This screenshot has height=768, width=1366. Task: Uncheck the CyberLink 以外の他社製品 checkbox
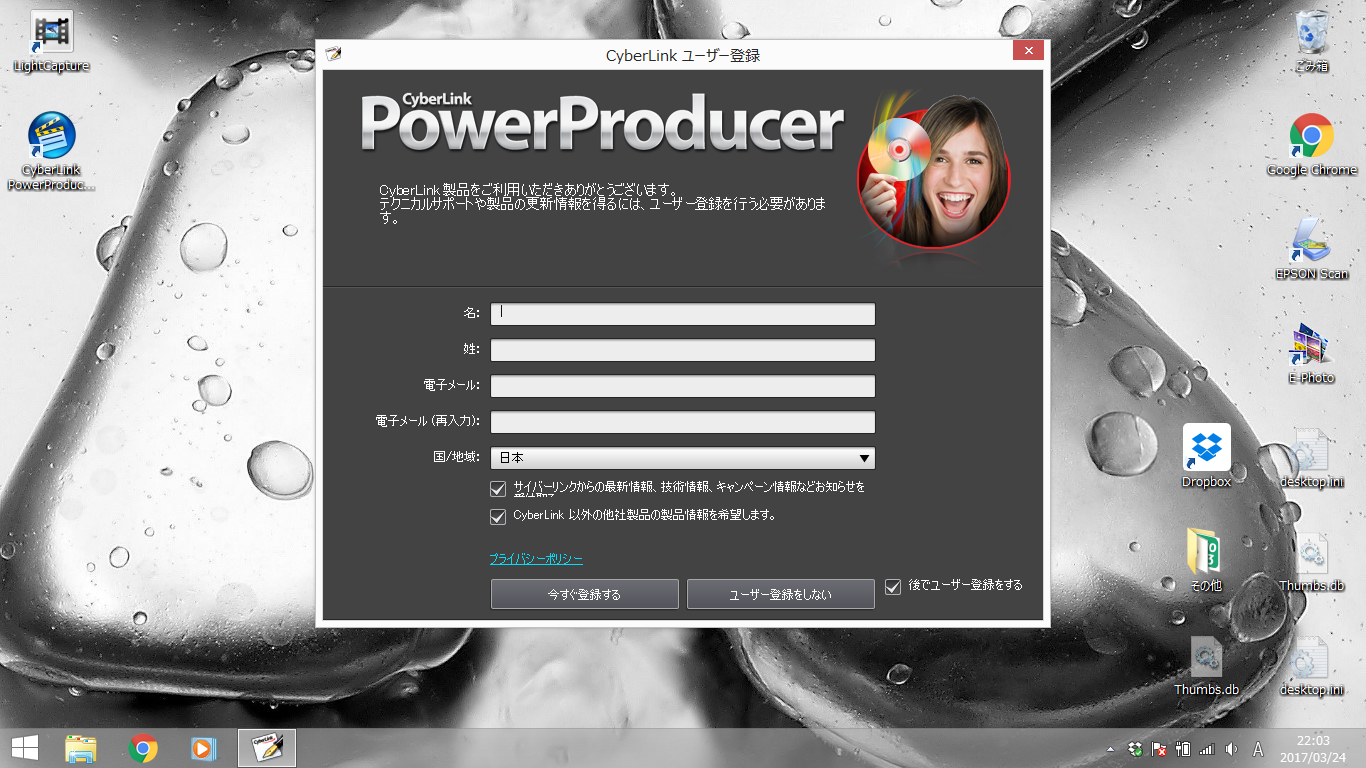pos(498,517)
